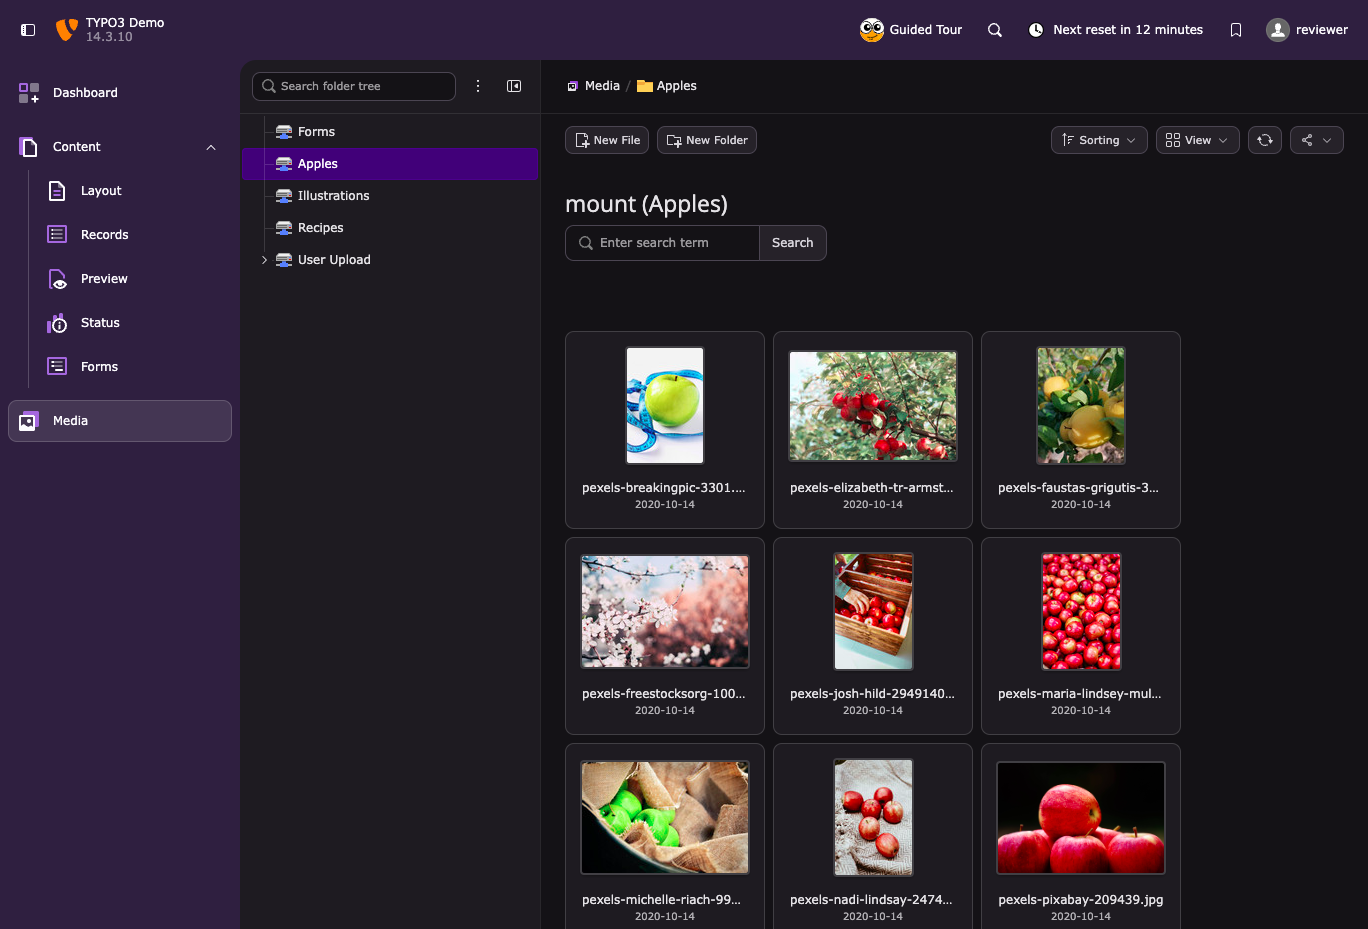The image size is (1368, 929).
Task: Open the View dropdown
Action: [x=1198, y=140]
